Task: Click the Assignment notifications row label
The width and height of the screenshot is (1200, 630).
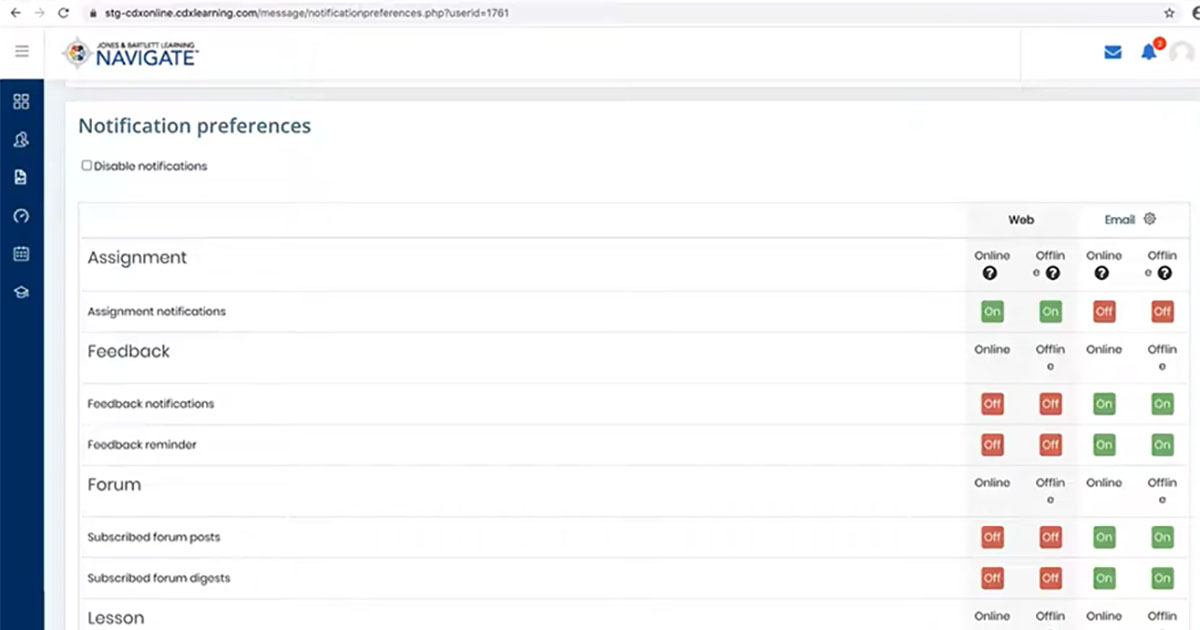Action: (157, 312)
